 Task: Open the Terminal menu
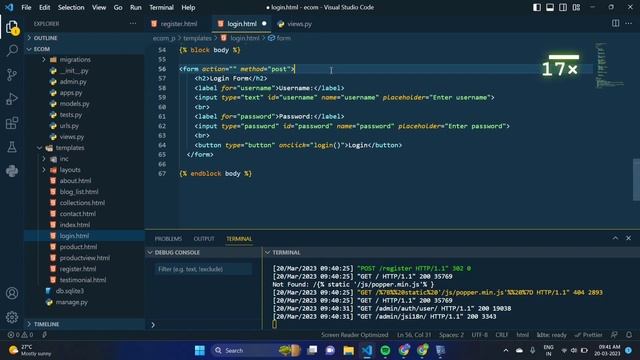point(161,7)
